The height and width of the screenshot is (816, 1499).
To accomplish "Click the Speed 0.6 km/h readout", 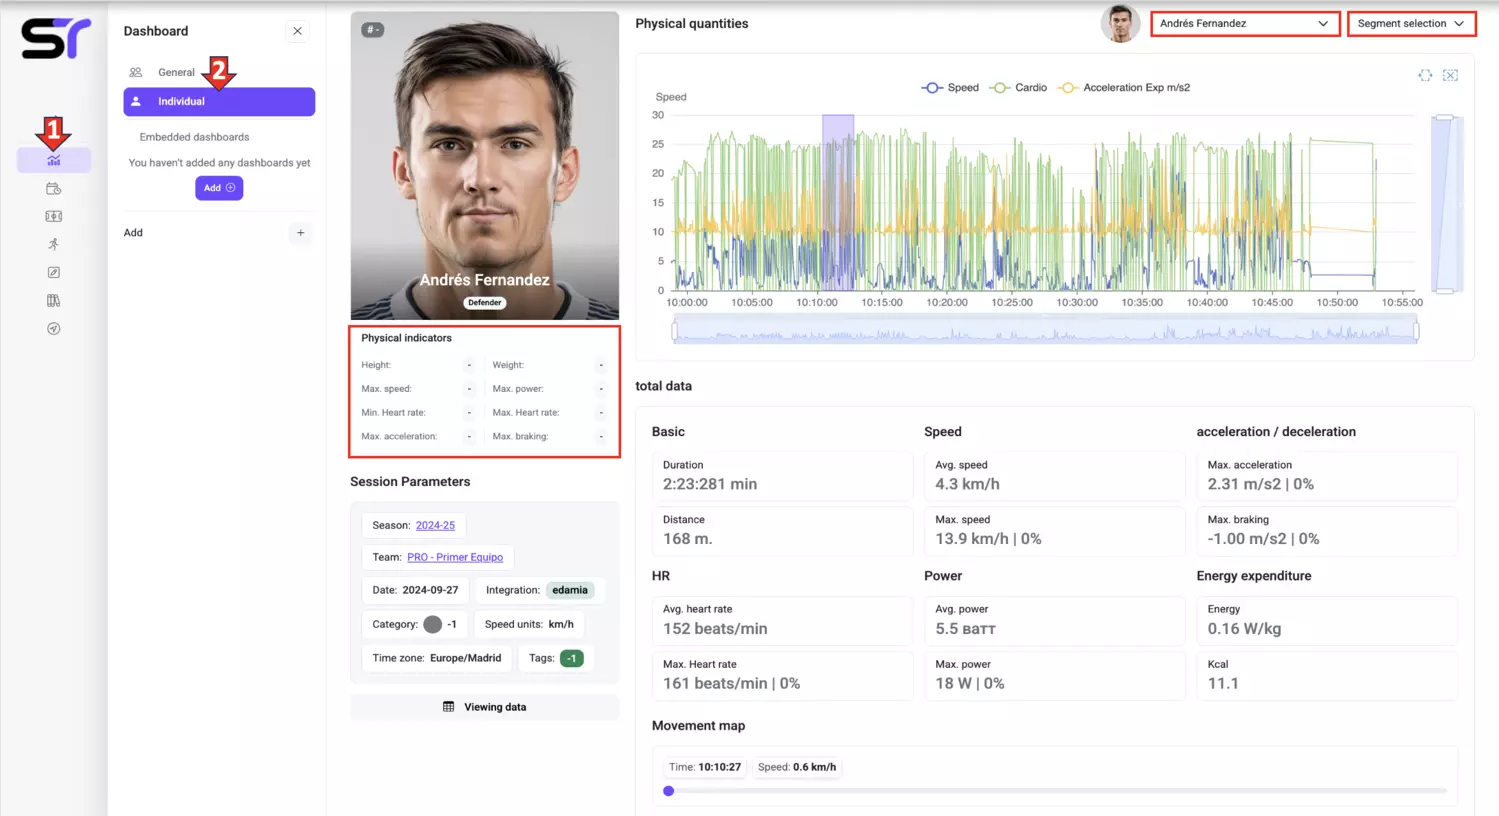I will click(797, 767).
